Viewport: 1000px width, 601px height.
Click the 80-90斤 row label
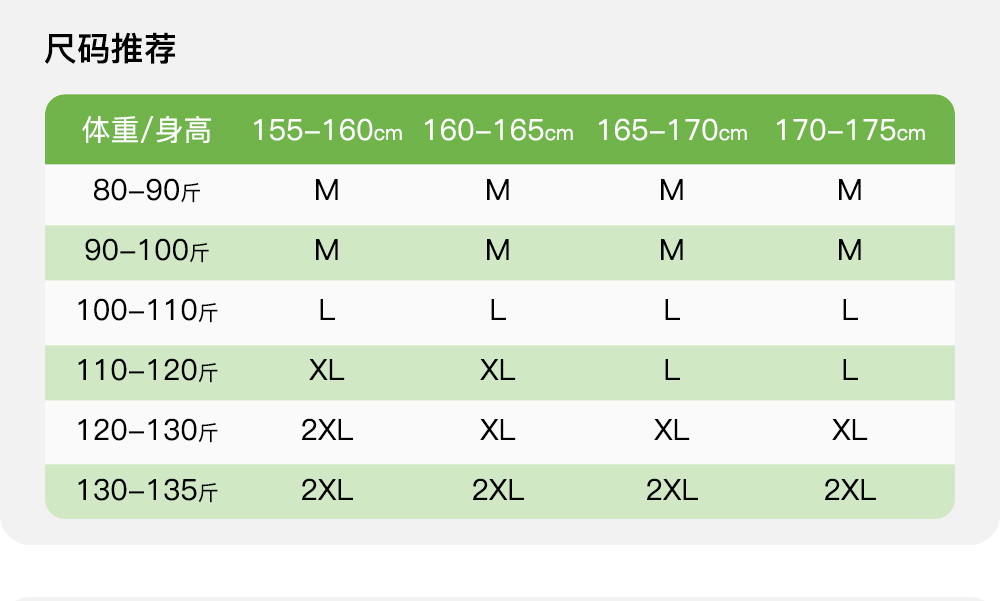click(x=147, y=191)
